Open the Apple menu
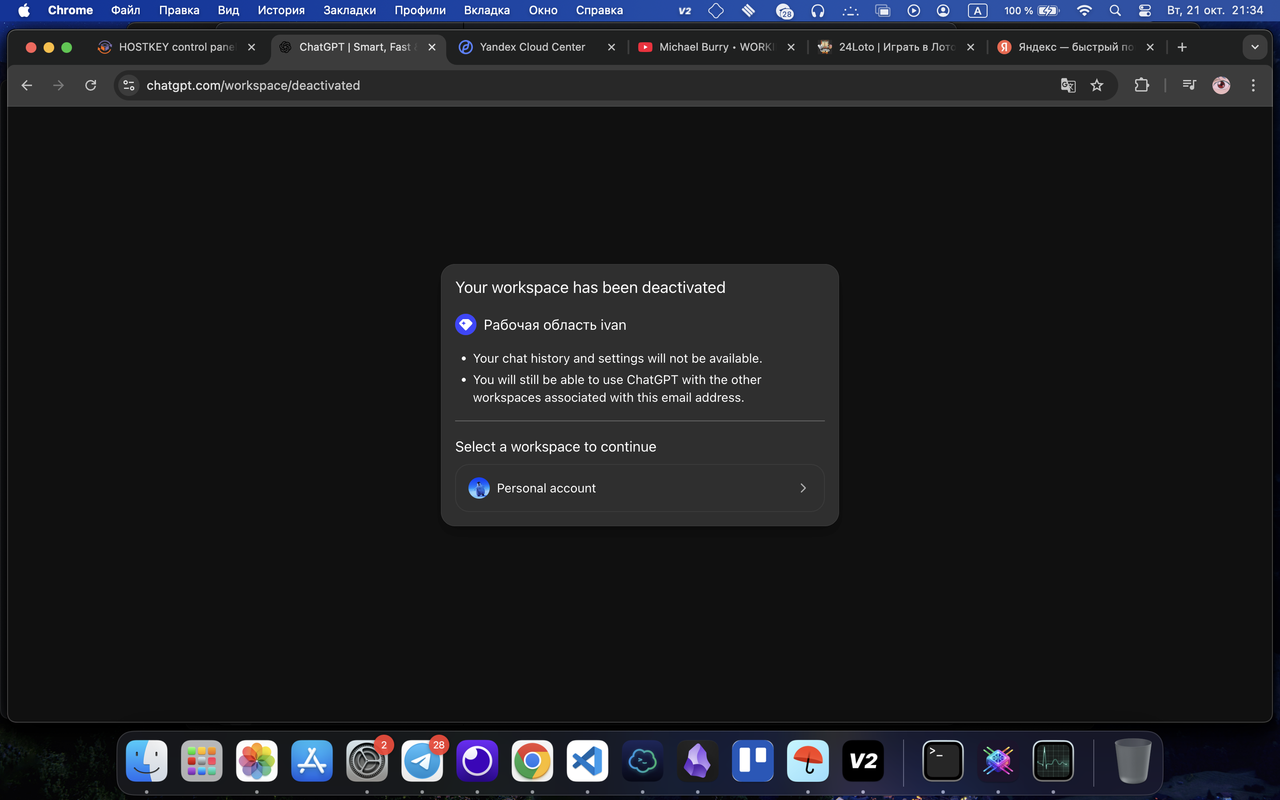 [x=24, y=10]
